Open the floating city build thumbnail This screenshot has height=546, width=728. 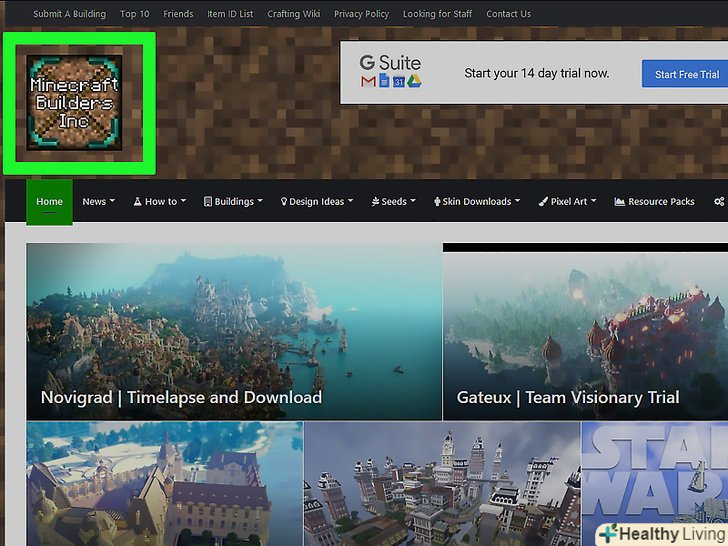tap(442, 484)
